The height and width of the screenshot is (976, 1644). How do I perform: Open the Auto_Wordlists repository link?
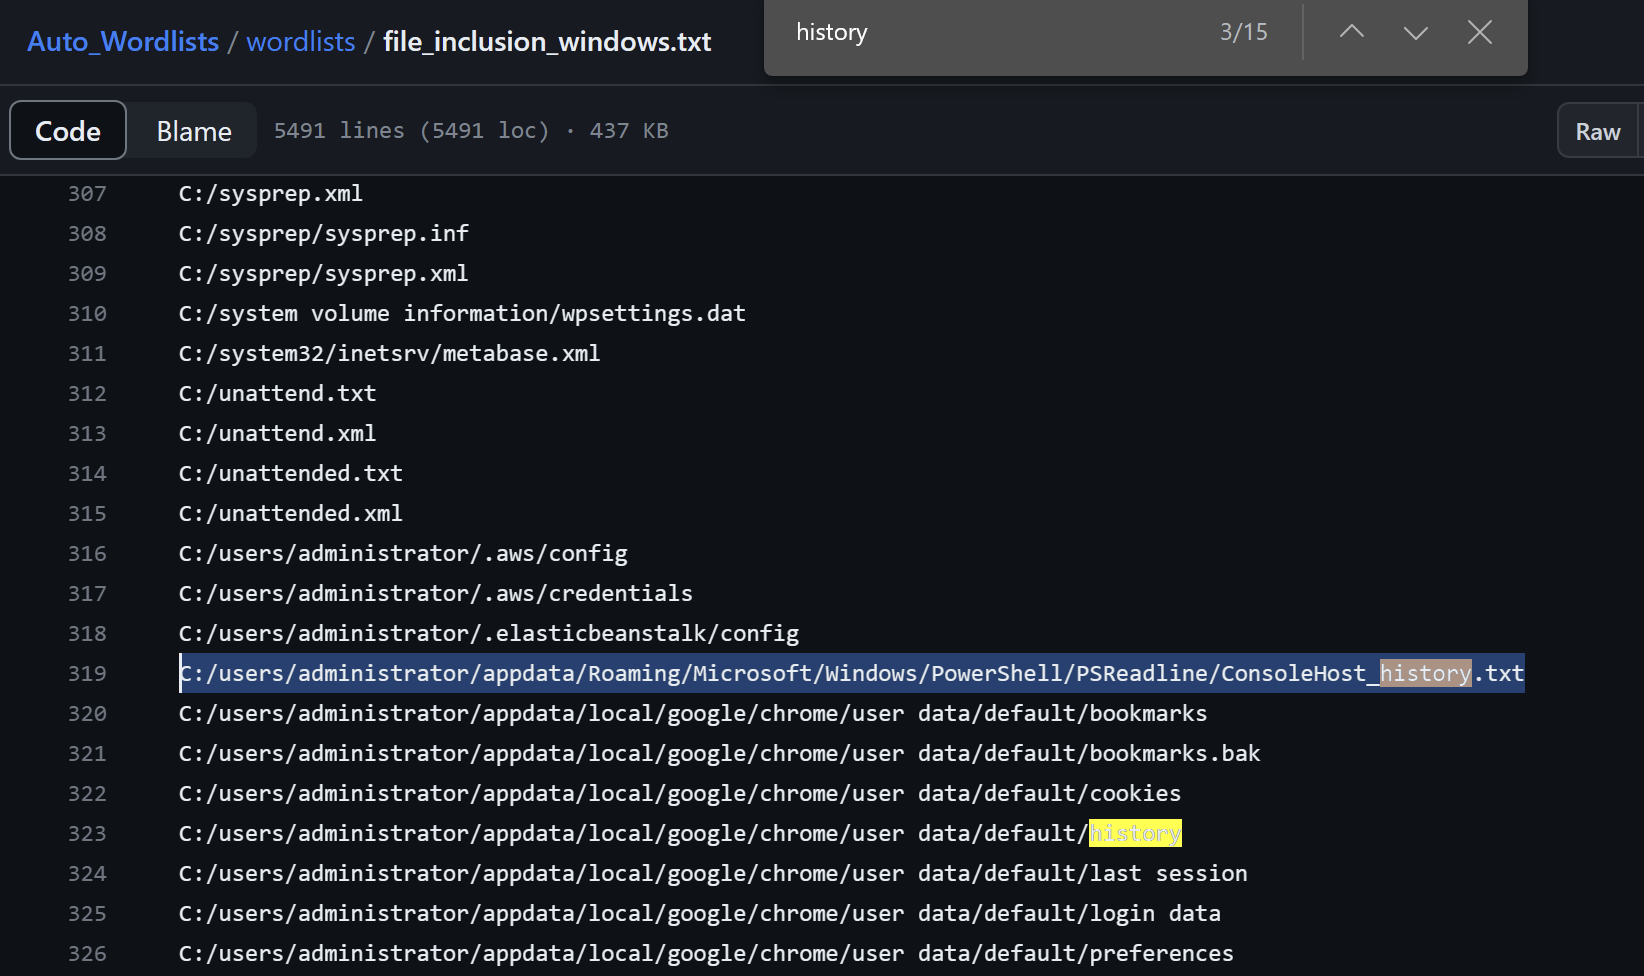click(123, 42)
